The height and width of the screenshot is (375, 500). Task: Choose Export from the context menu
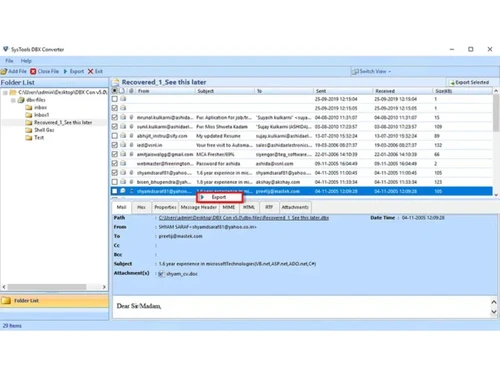(x=220, y=197)
